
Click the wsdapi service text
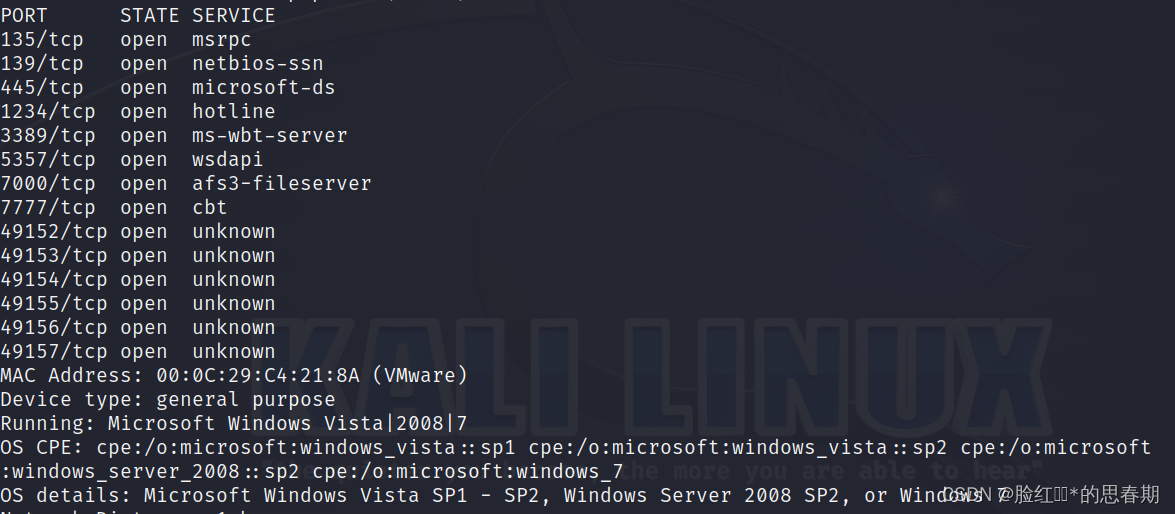(x=227, y=160)
